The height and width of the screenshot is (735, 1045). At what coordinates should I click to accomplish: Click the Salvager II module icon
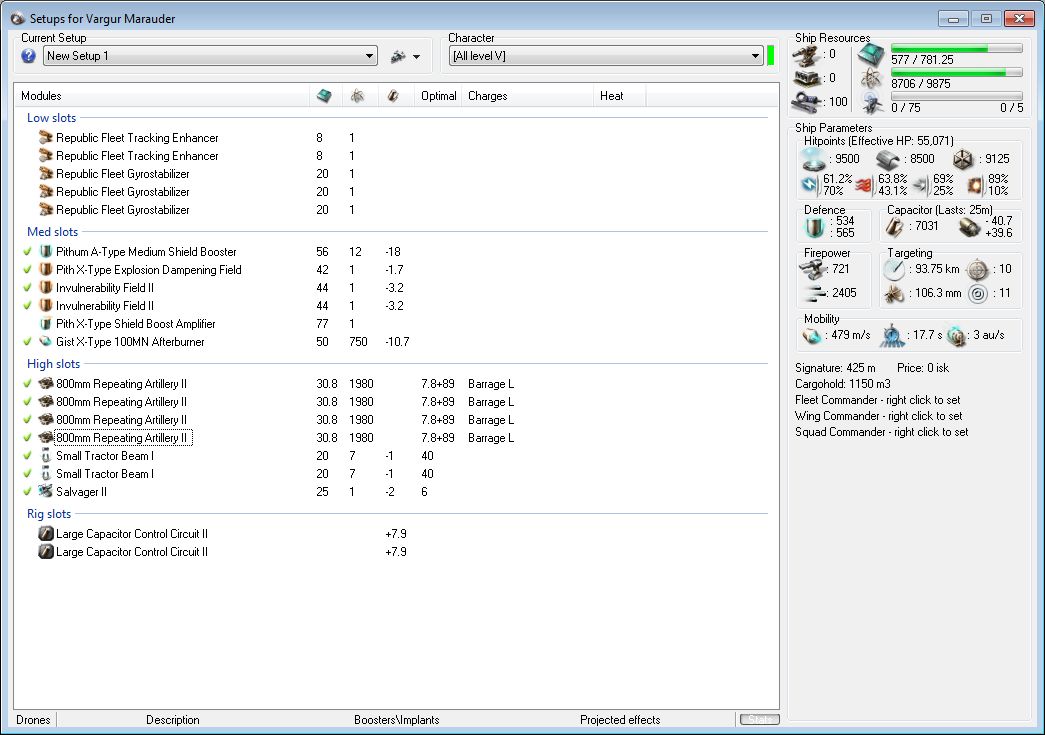(x=45, y=492)
